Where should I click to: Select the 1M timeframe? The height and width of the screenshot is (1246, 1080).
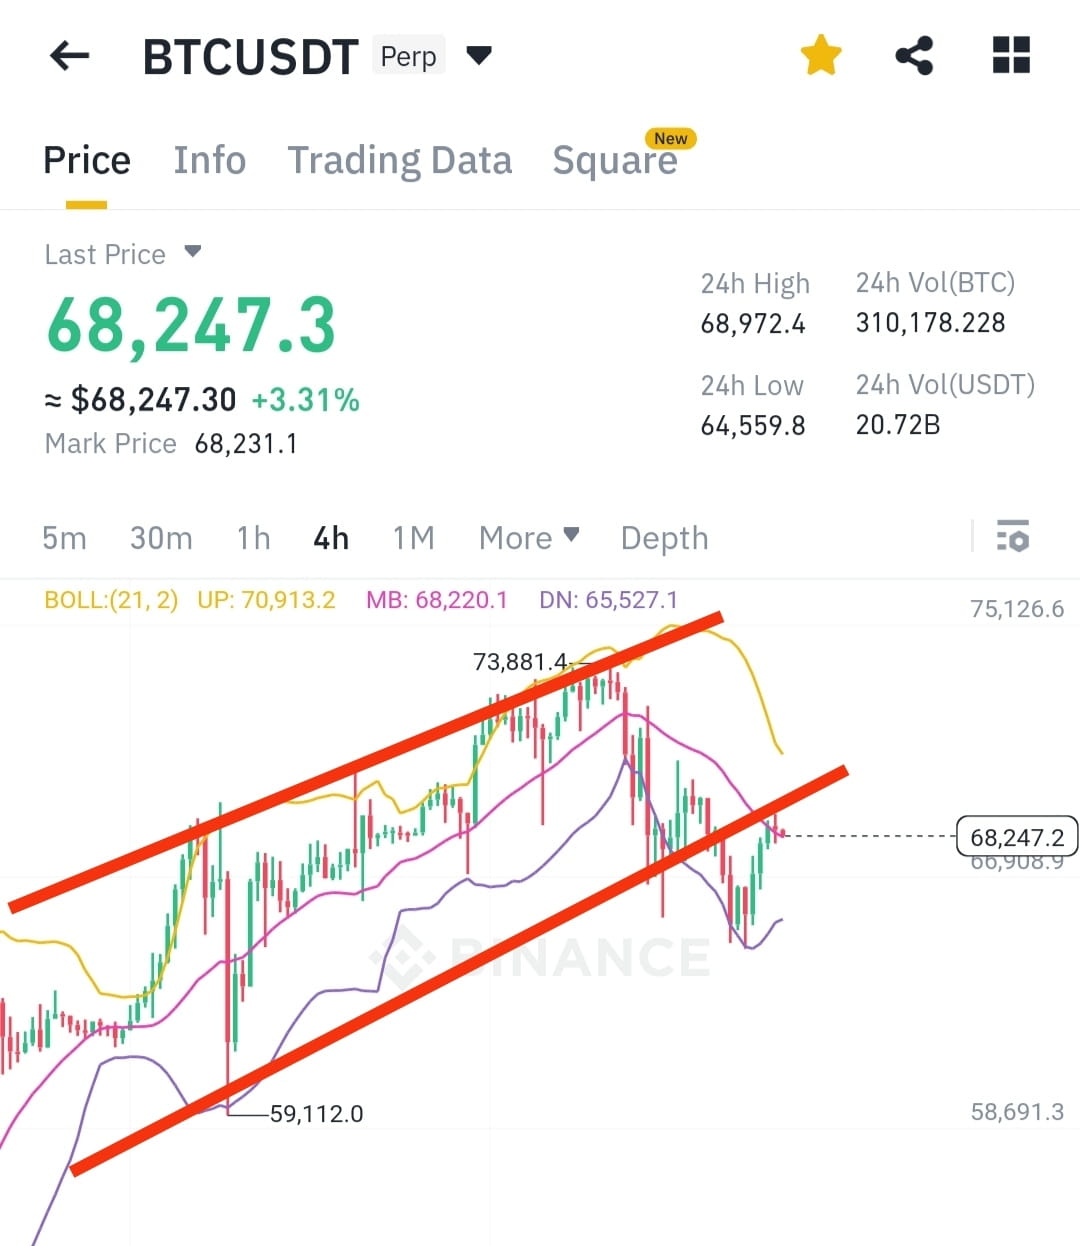pyautogui.click(x=413, y=537)
